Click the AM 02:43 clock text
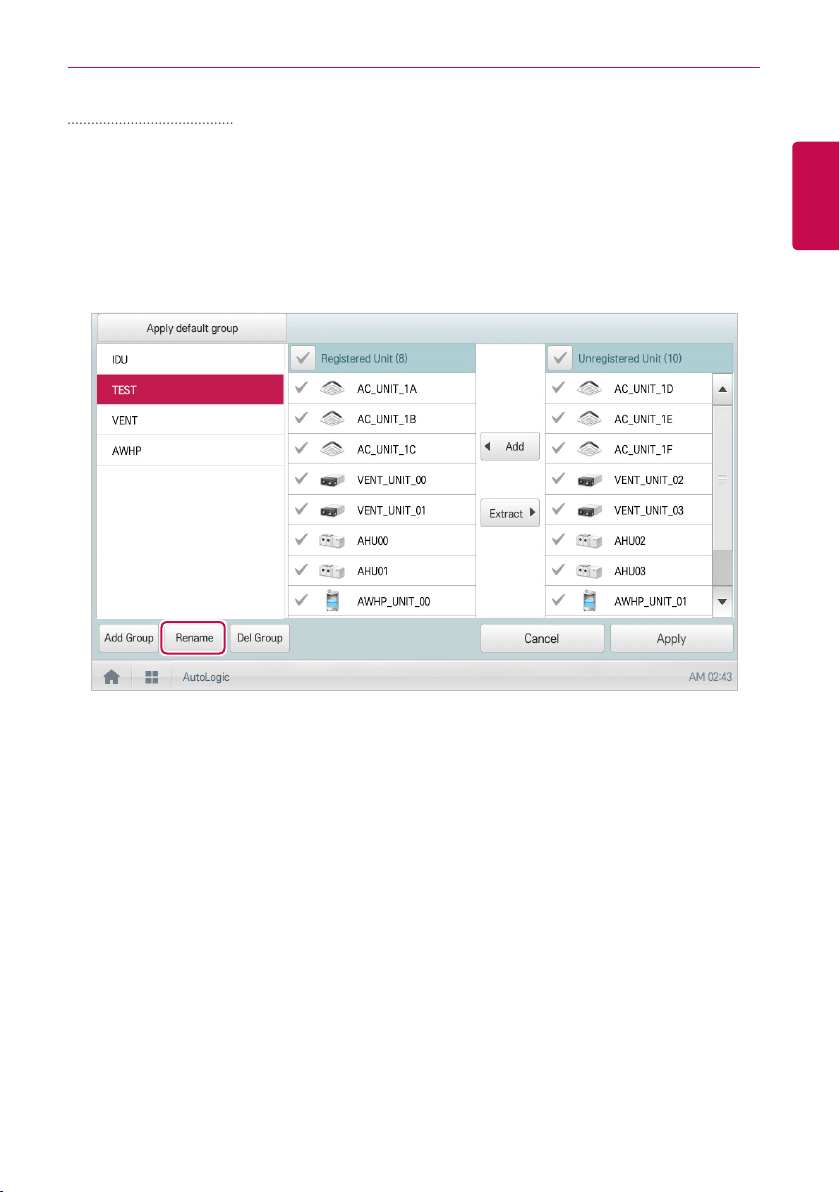 (710, 677)
